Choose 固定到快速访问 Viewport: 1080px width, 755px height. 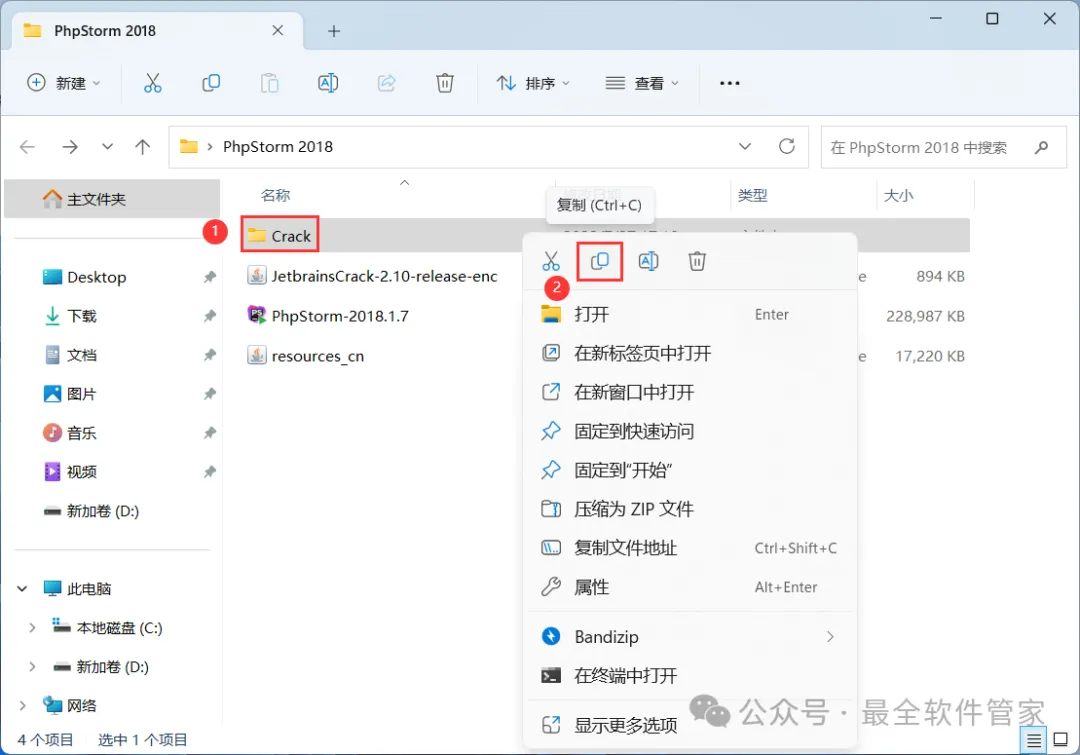coord(689,431)
